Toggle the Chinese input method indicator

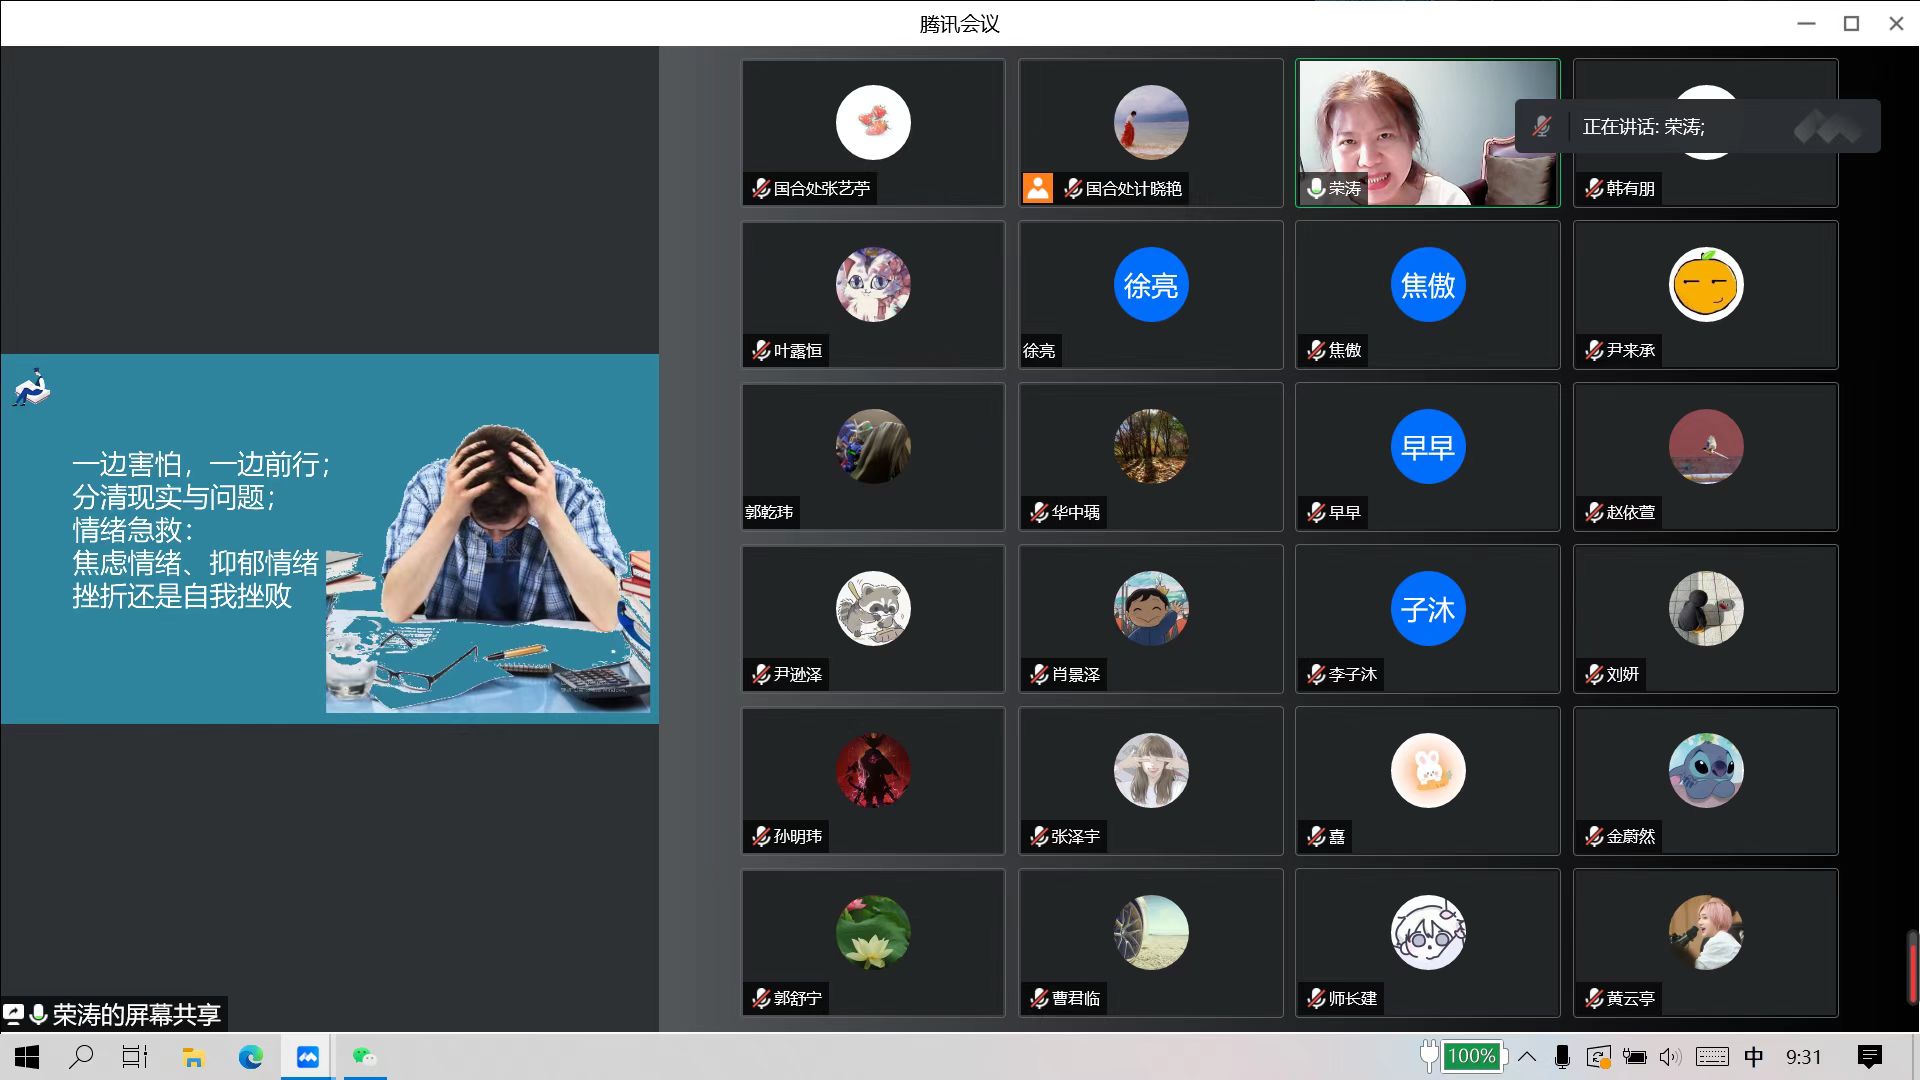pos(1754,1057)
